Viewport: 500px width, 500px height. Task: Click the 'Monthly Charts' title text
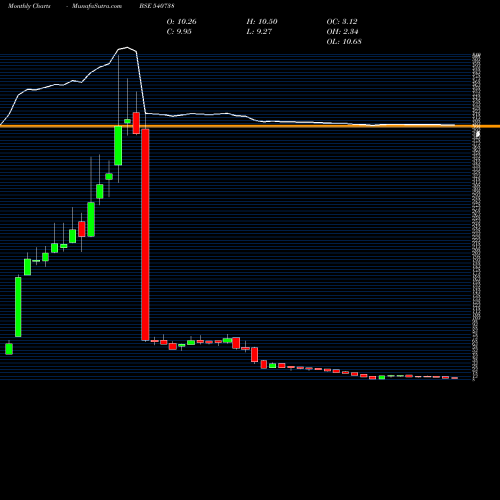pos(29,6)
